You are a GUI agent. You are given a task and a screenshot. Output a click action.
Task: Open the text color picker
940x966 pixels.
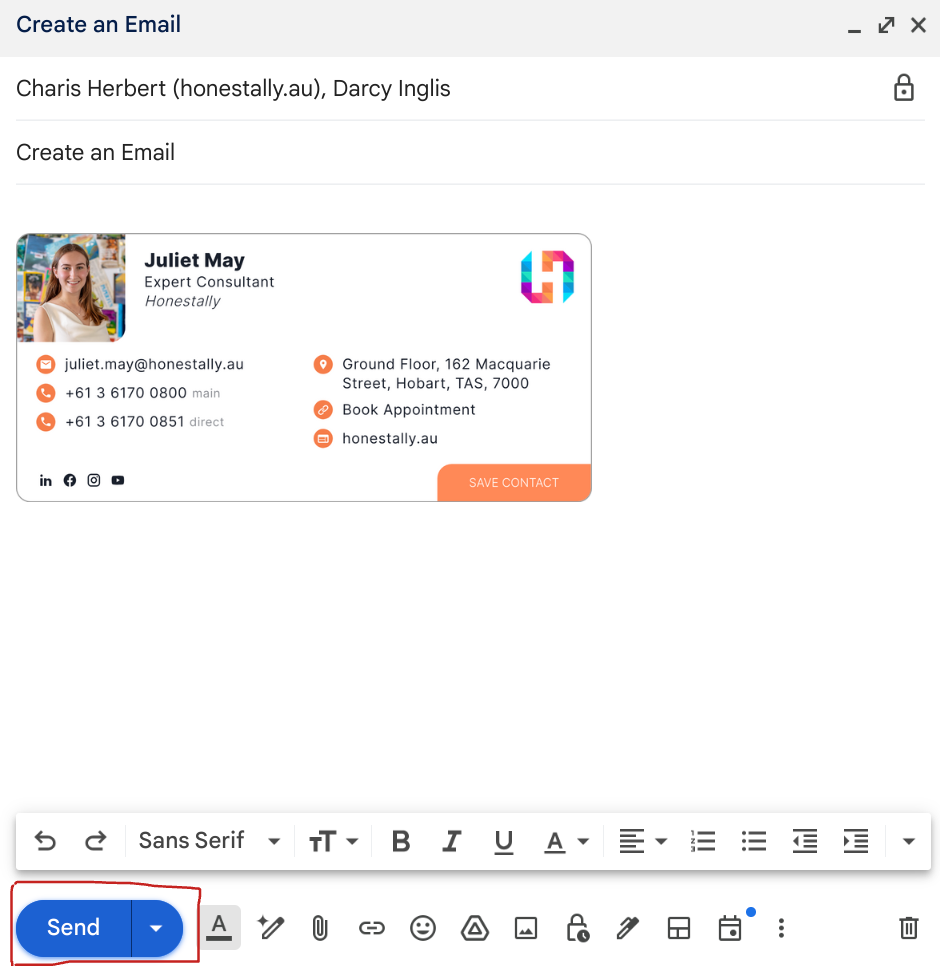(x=566, y=841)
